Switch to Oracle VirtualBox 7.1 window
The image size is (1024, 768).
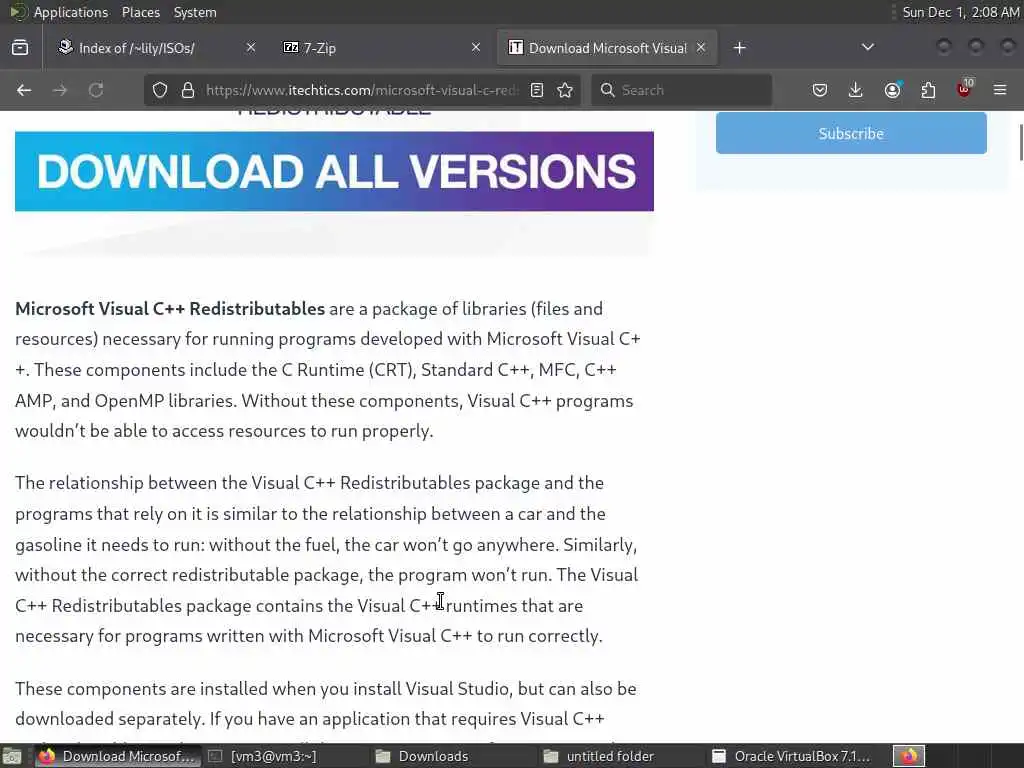[x=791, y=756]
